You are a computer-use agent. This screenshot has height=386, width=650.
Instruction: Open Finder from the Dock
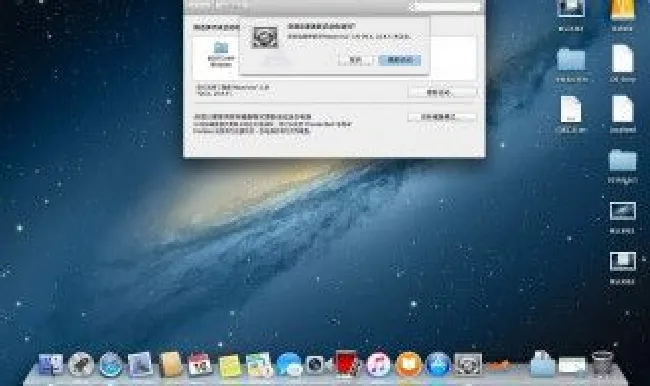pyautogui.click(x=51, y=365)
